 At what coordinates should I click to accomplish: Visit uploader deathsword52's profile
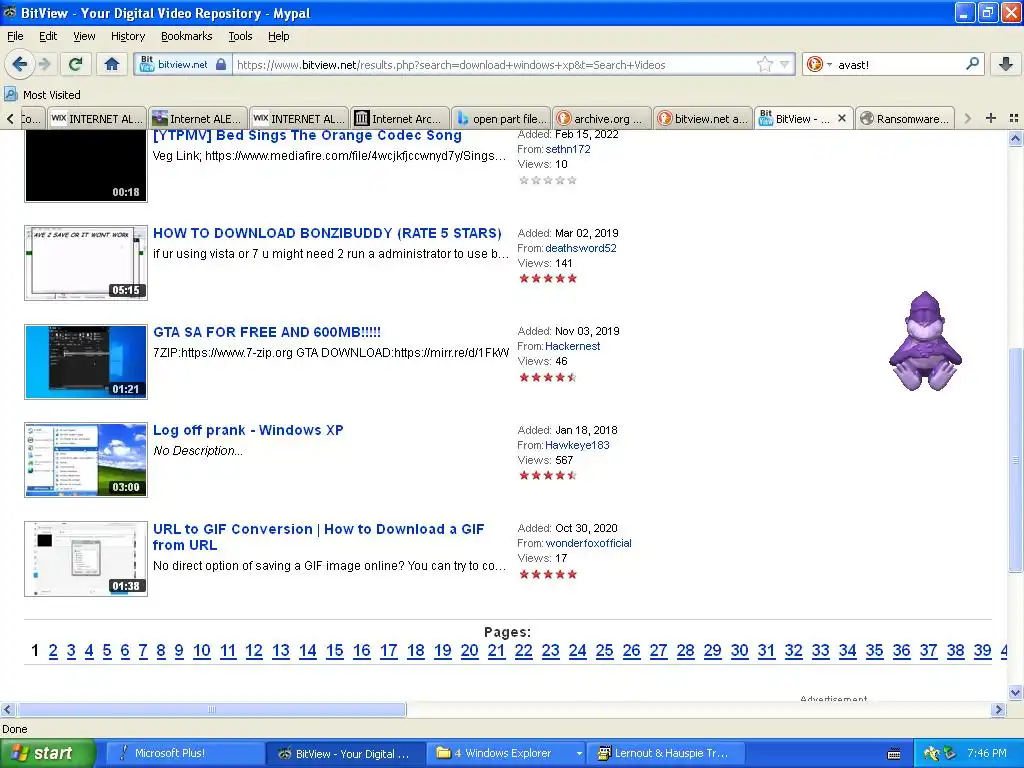[581, 248]
